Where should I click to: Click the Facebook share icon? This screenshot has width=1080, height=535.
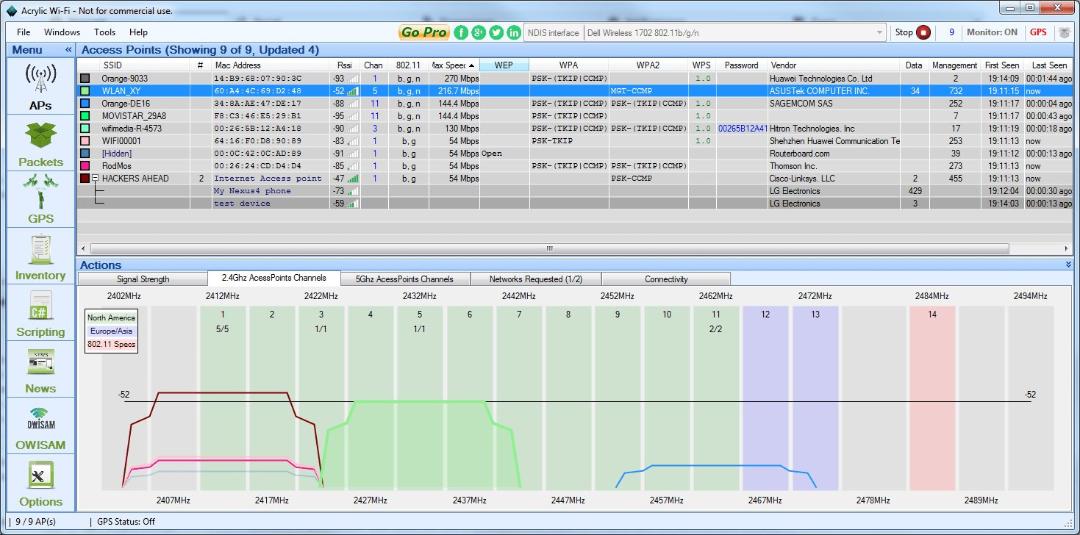coord(461,32)
